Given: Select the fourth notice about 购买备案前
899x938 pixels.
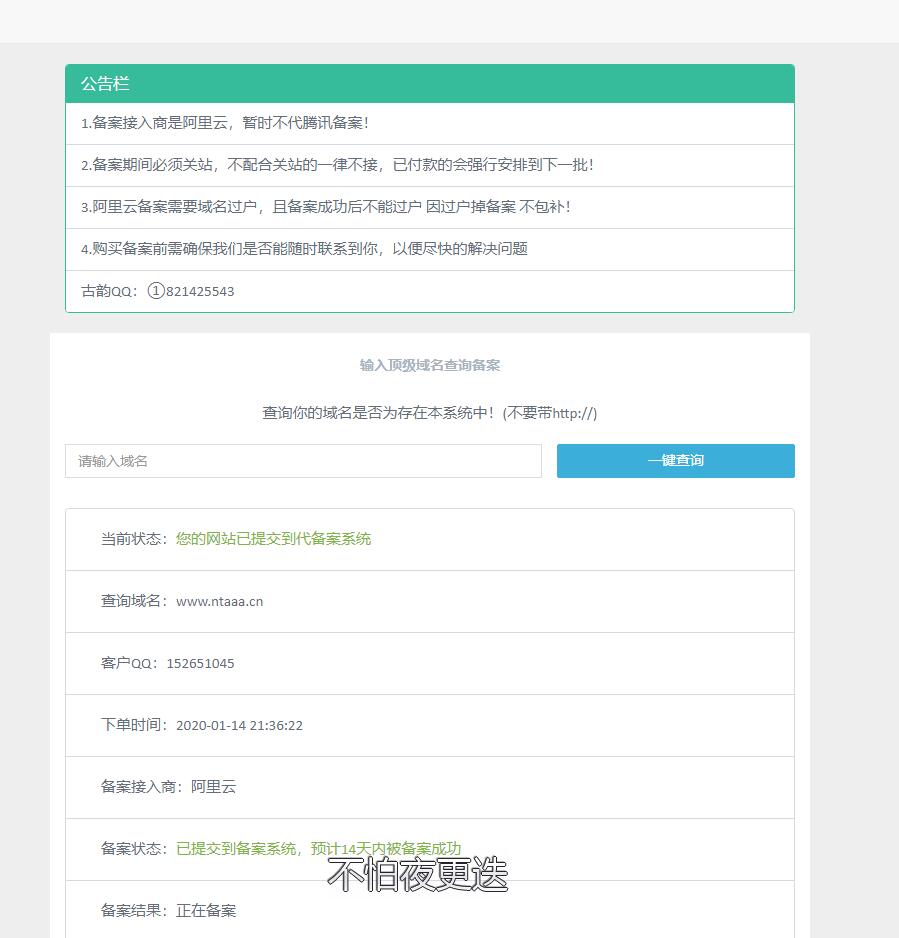Looking at the screenshot, I should click(x=304, y=249).
